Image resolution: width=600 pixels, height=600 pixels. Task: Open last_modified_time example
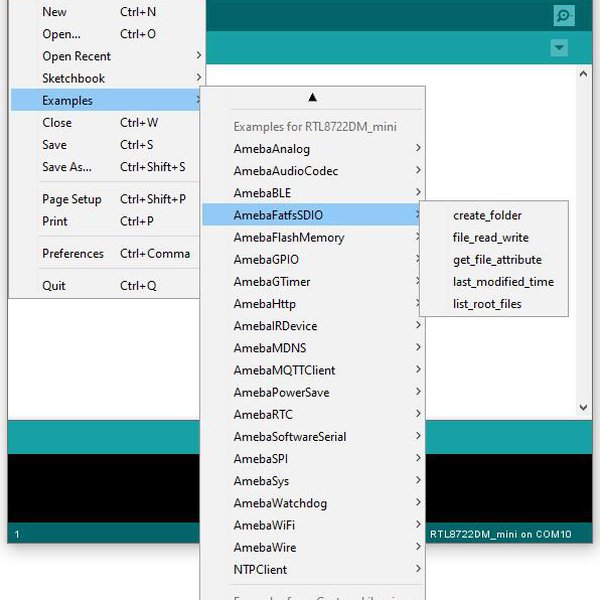click(502, 282)
